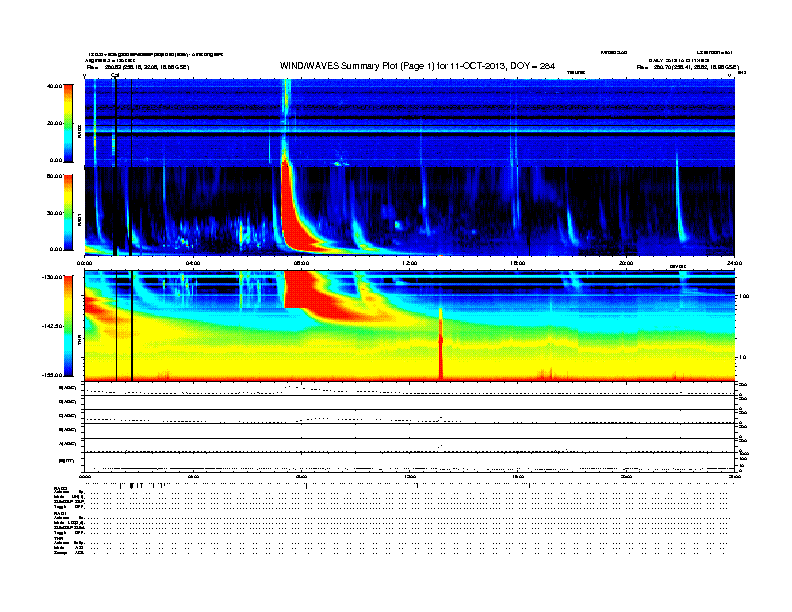
Task: Click the 40.00 label on RAD2 scale
Action: point(55,86)
